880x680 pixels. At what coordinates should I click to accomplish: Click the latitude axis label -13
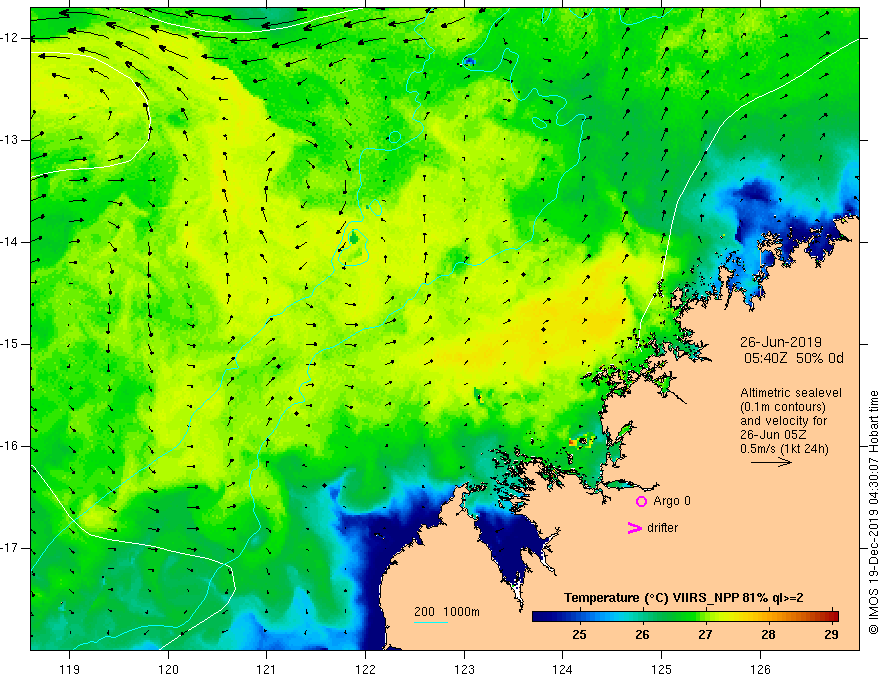(10, 140)
